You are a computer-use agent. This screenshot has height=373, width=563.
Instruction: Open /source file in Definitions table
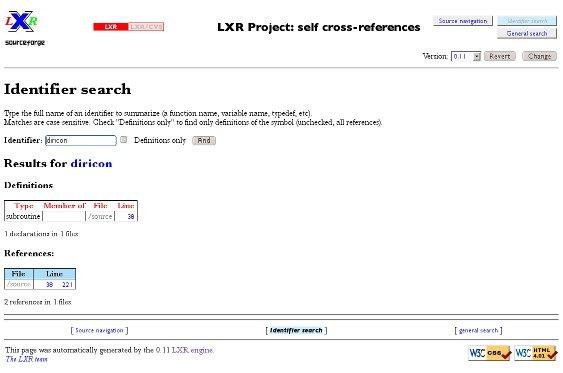(x=100, y=216)
